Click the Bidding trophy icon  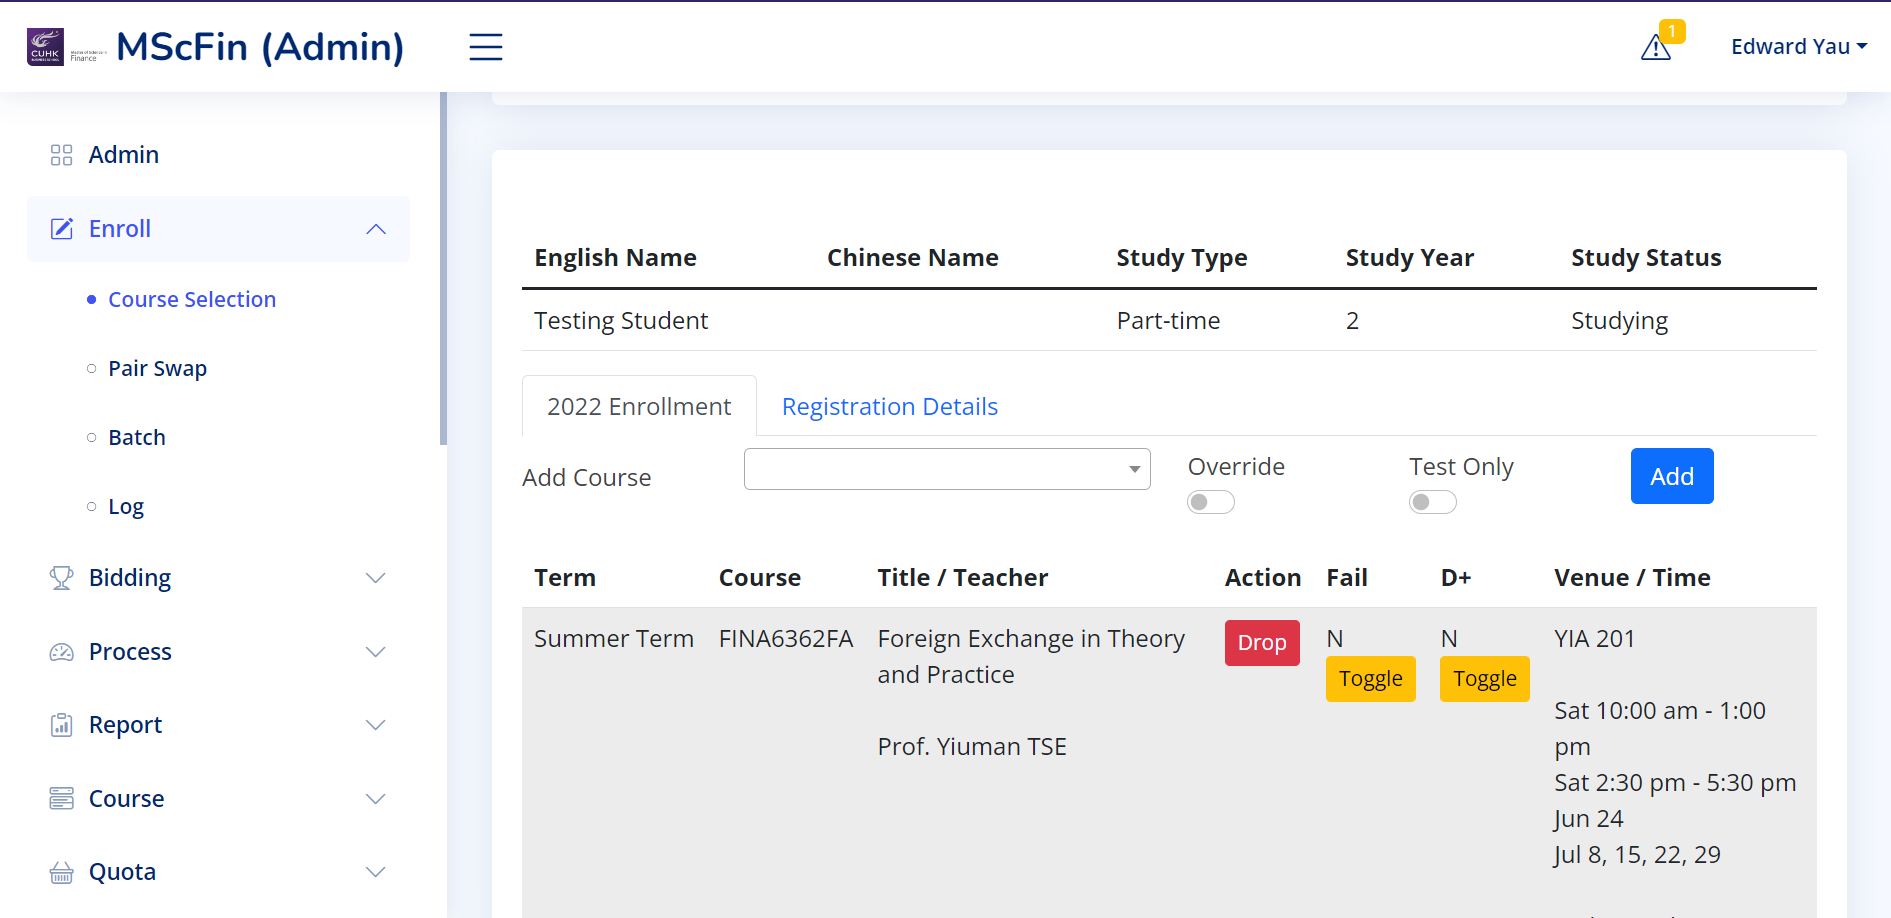pyautogui.click(x=61, y=578)
